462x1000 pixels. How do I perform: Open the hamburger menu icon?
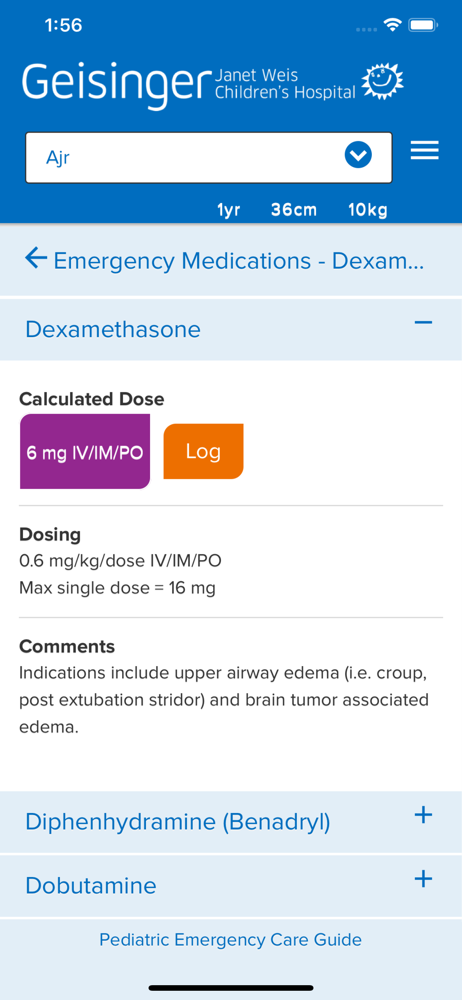424,151
